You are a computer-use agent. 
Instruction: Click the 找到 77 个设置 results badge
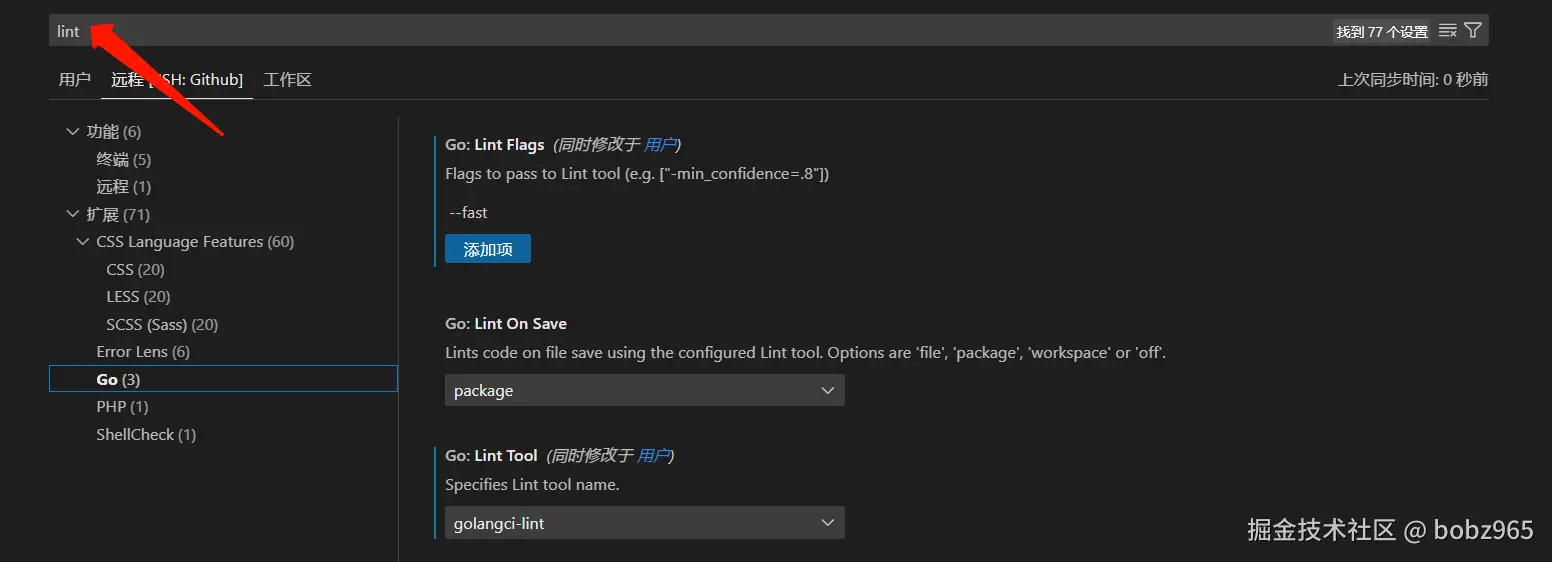point(1382,32)
